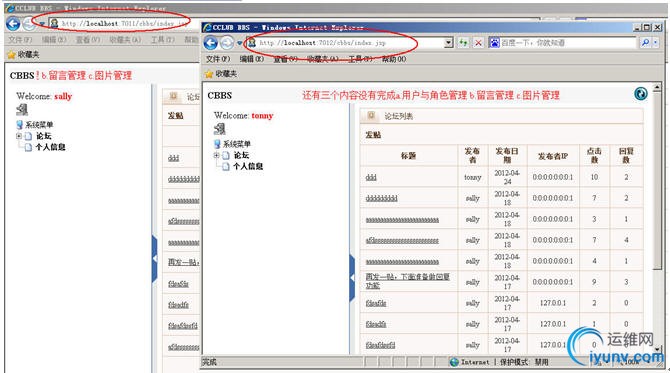Click 发帖 in the rear sally window
This screenshot has height=373, width=670.
175,116
